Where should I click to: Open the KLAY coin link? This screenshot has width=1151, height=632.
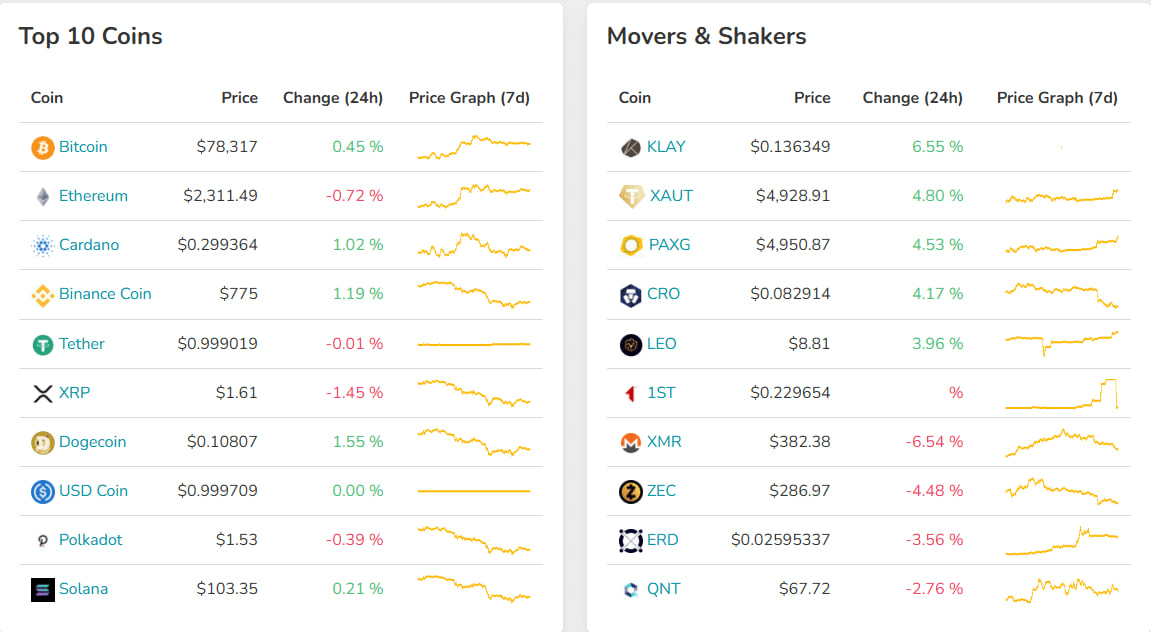coord(666,147)
